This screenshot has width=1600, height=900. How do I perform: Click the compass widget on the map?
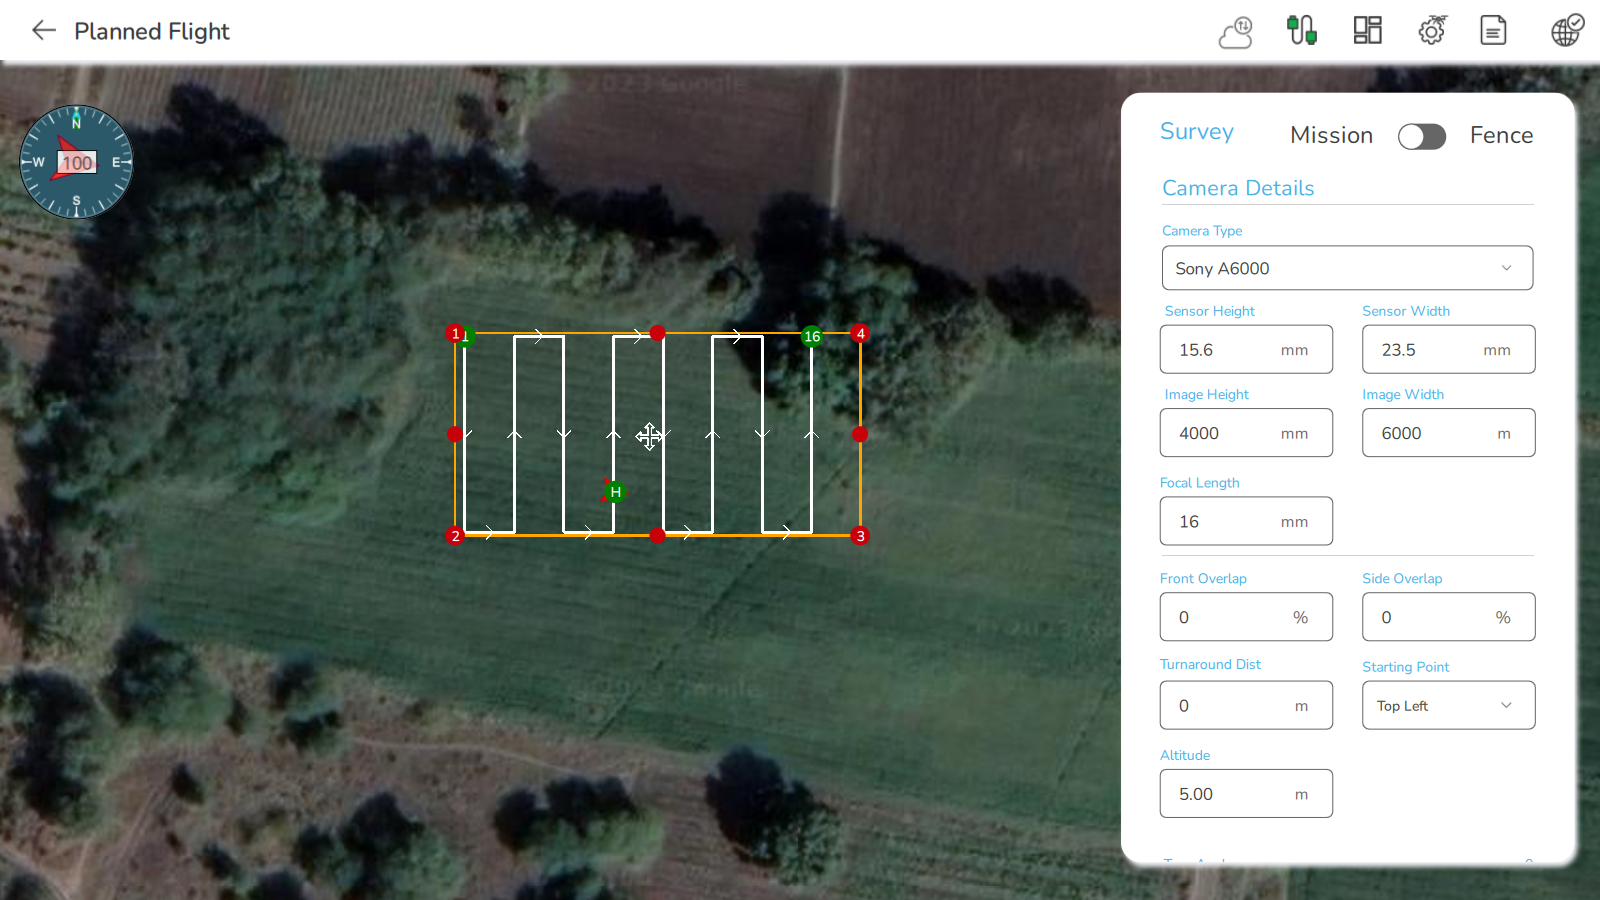tap(76, 162)
